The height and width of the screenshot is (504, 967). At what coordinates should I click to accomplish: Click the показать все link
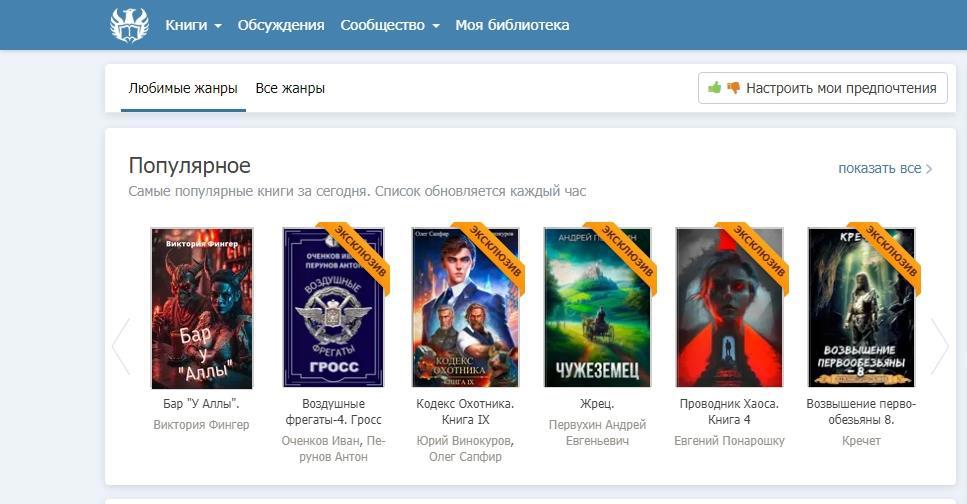tap(879, 168)
